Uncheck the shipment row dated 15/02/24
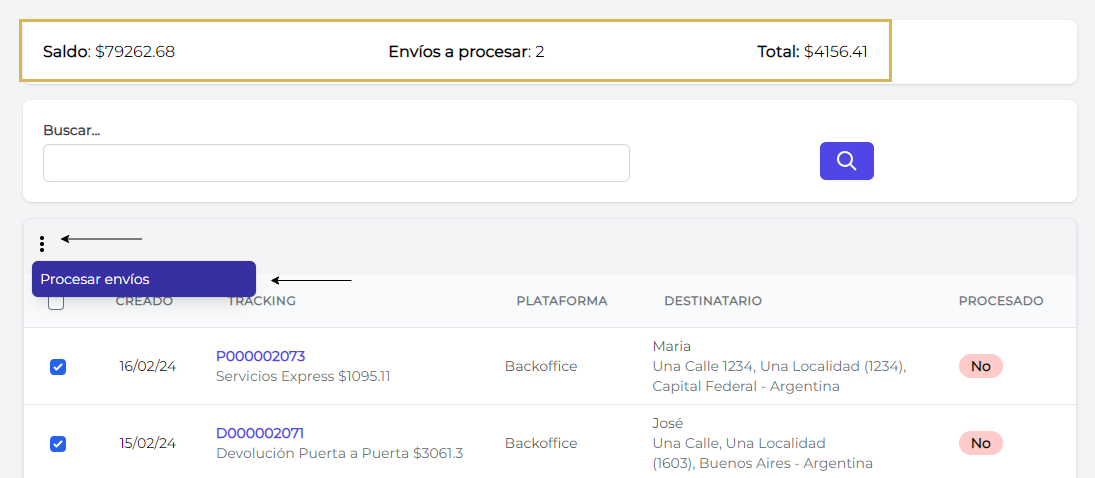The image size is (1095, 478). pos(58,444)
